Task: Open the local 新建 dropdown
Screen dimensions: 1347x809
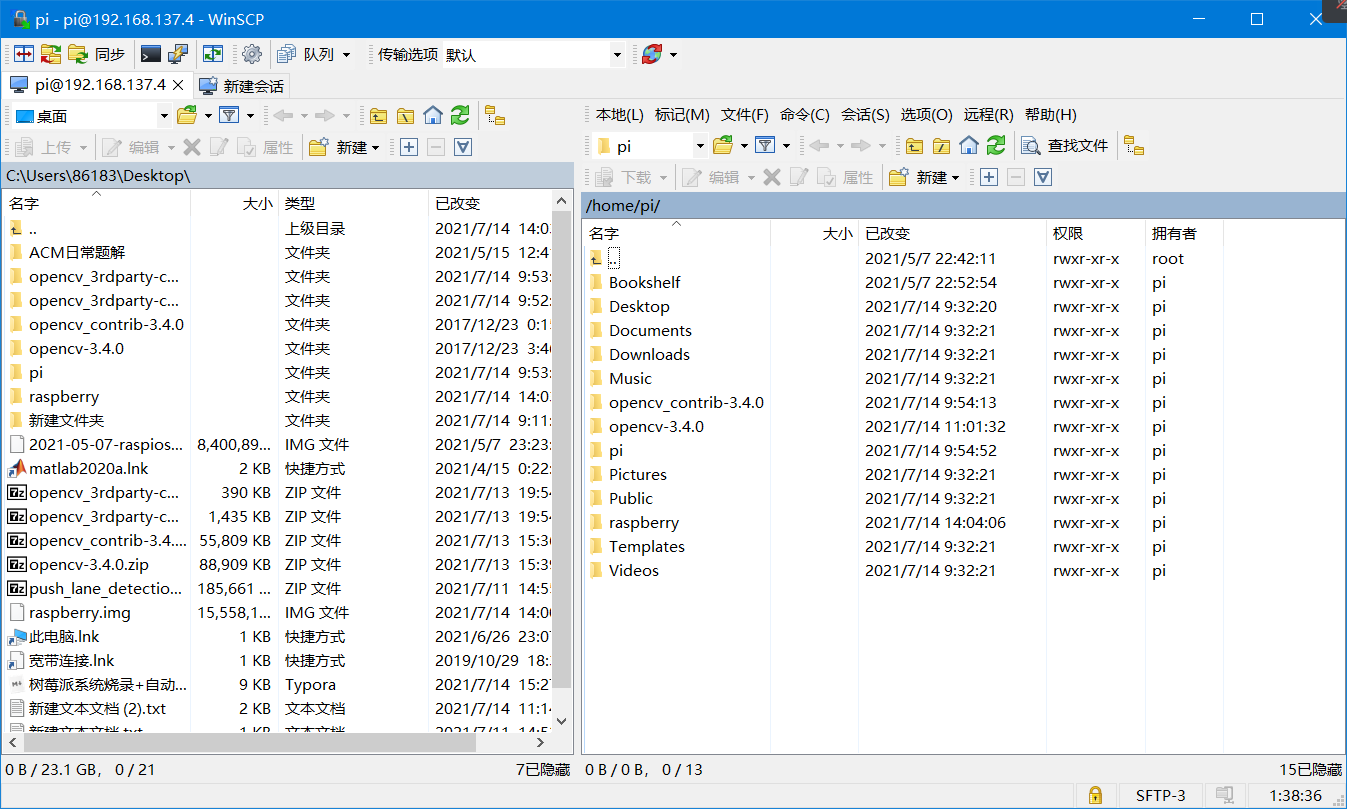Action: pos(345,147)
